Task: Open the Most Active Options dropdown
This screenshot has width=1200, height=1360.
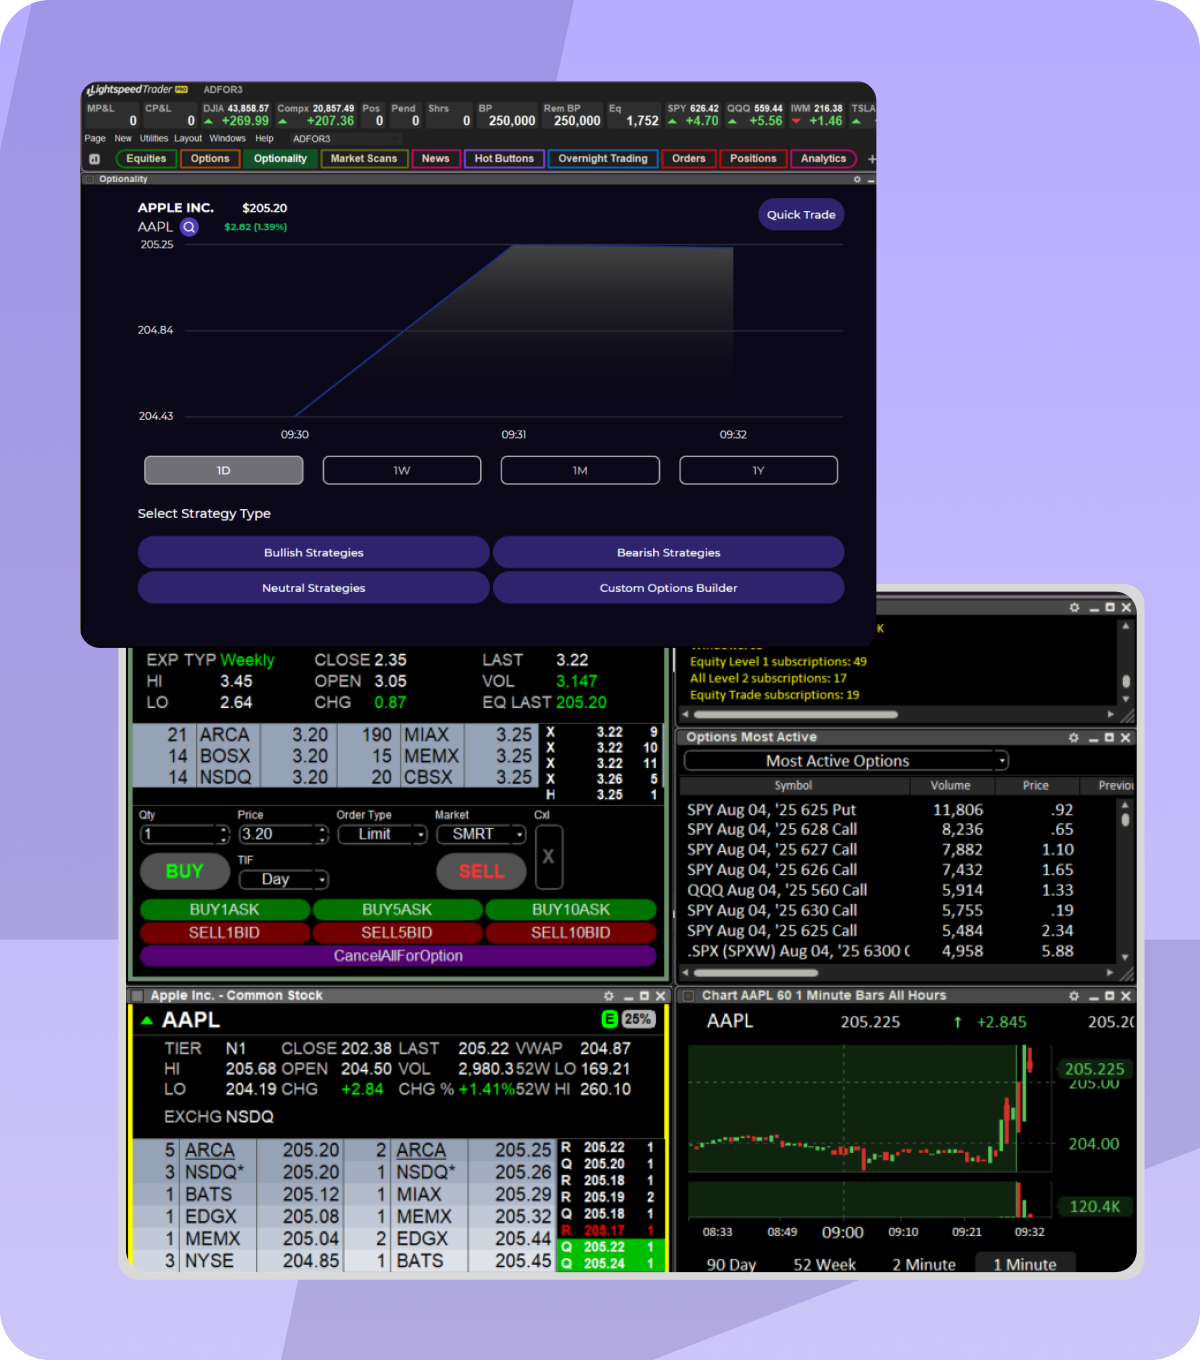Action: coord(846,761)
